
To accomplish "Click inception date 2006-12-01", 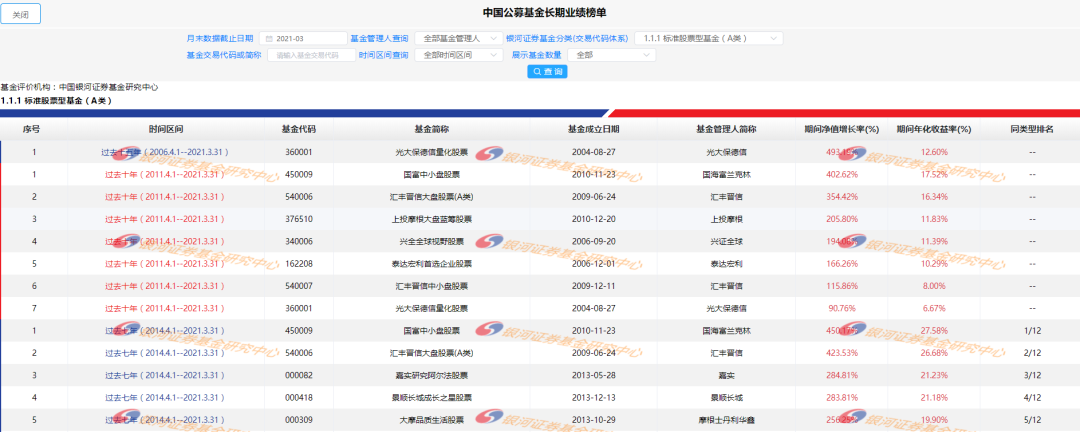I will (x=593, y=264).
